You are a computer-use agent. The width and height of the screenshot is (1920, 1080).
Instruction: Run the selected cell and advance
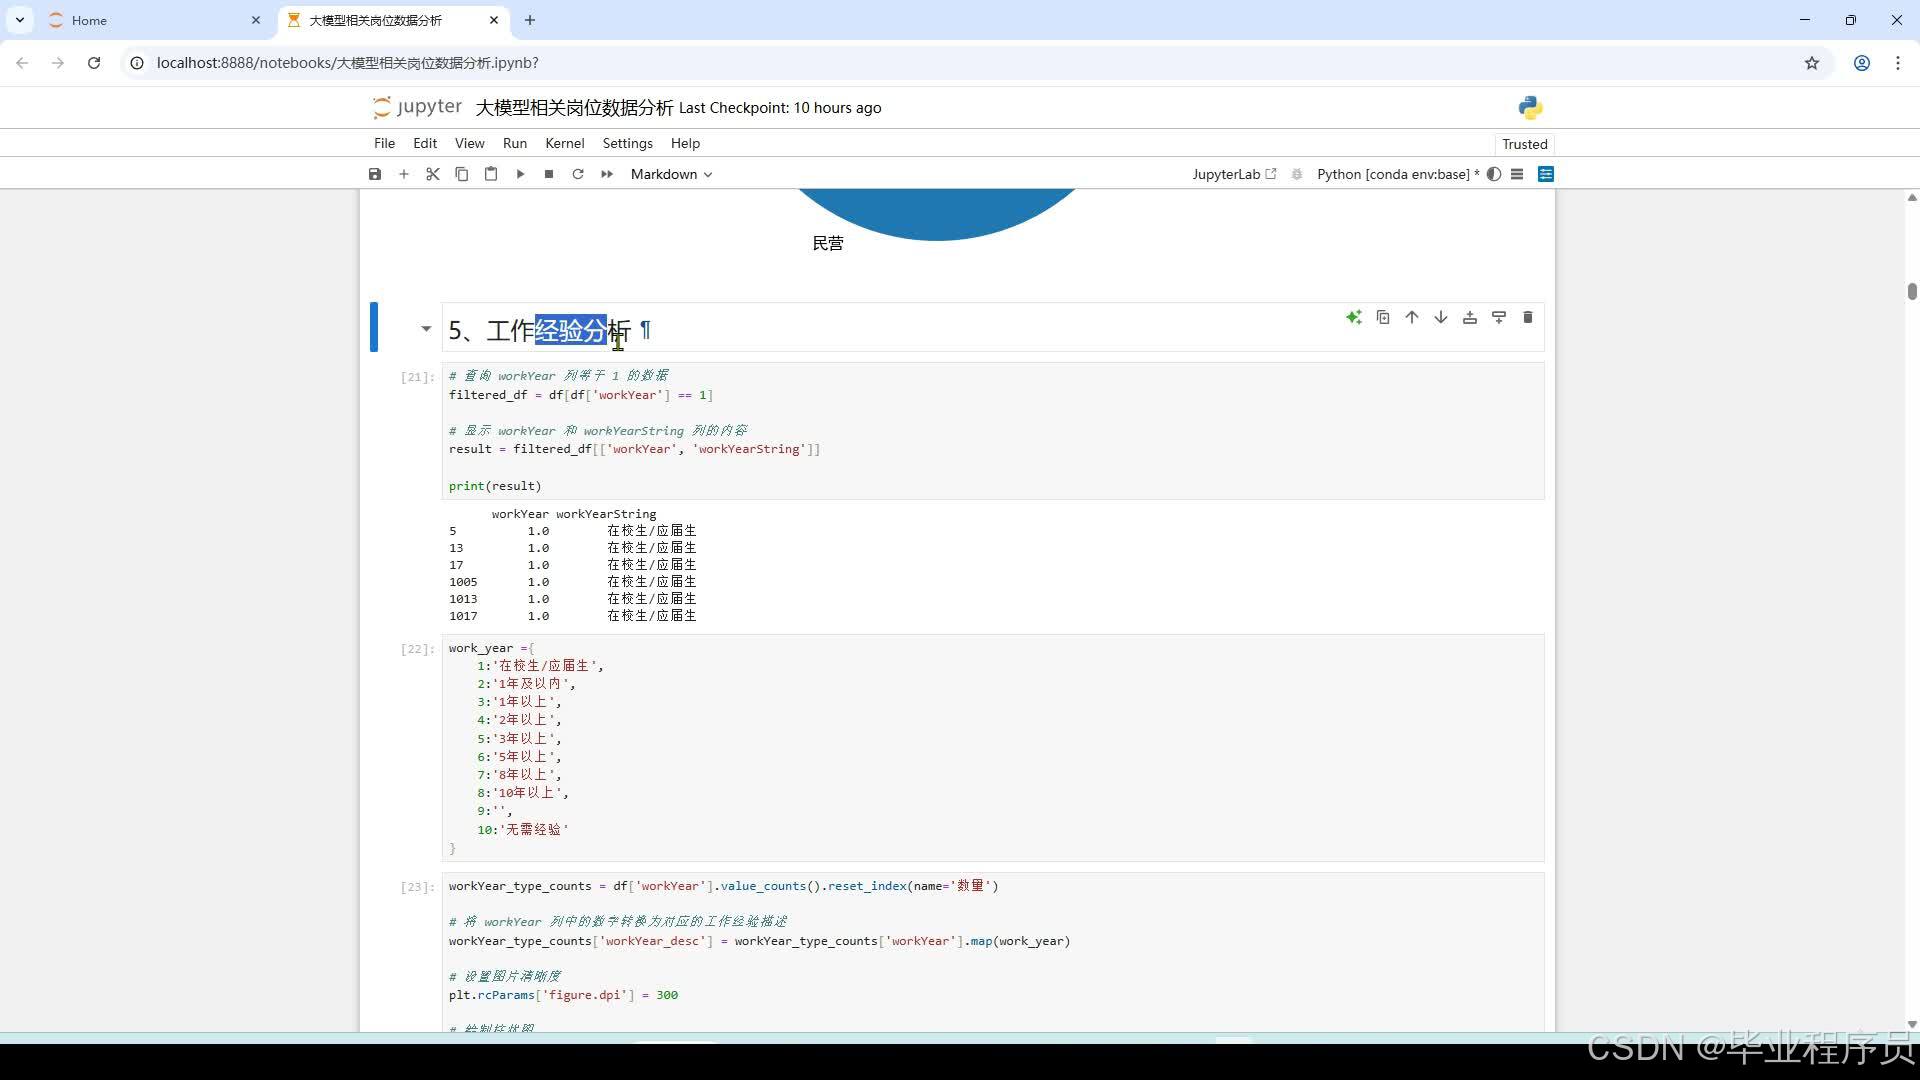point(520,174)
